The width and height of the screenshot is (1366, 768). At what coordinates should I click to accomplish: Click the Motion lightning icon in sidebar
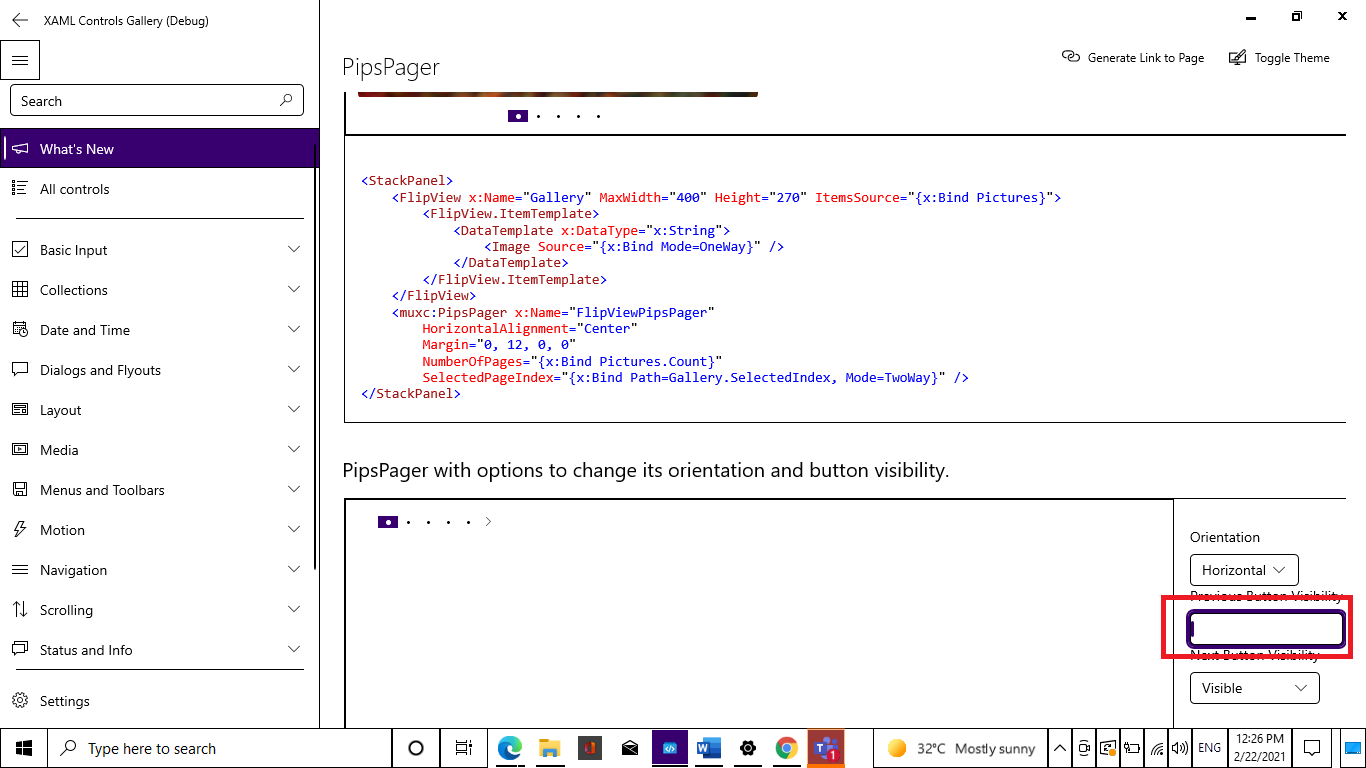[x=20, y=529]
